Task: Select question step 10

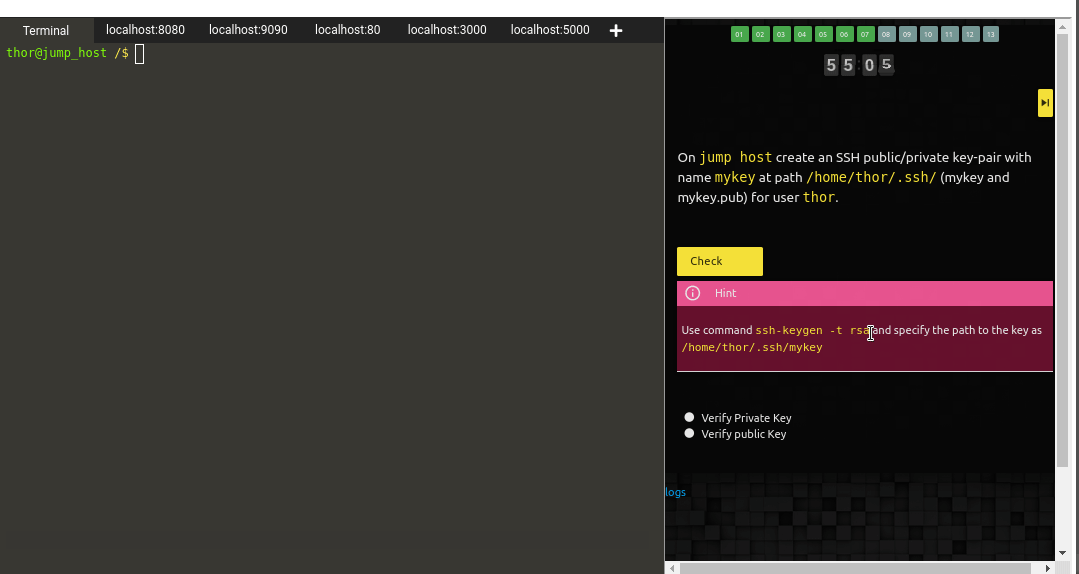Action: tap(929, 34)
